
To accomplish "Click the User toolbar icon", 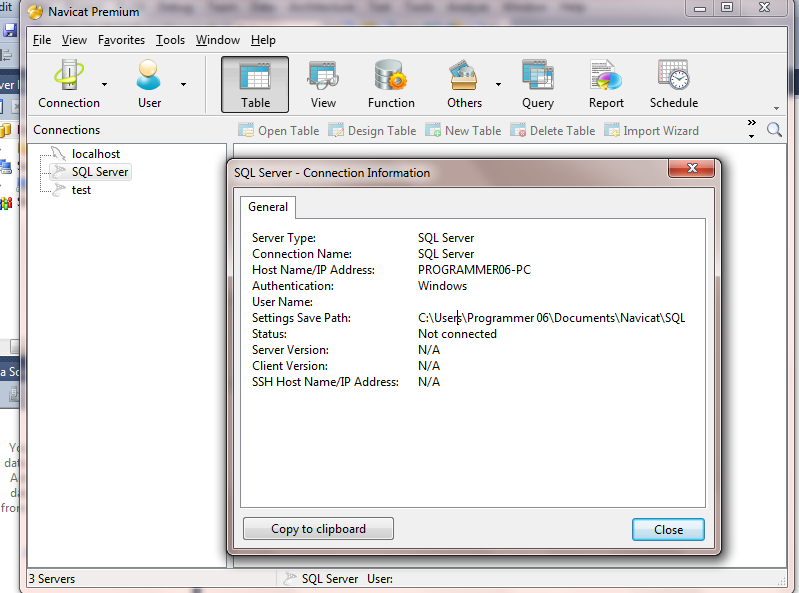I will click(x=149, y=84).
